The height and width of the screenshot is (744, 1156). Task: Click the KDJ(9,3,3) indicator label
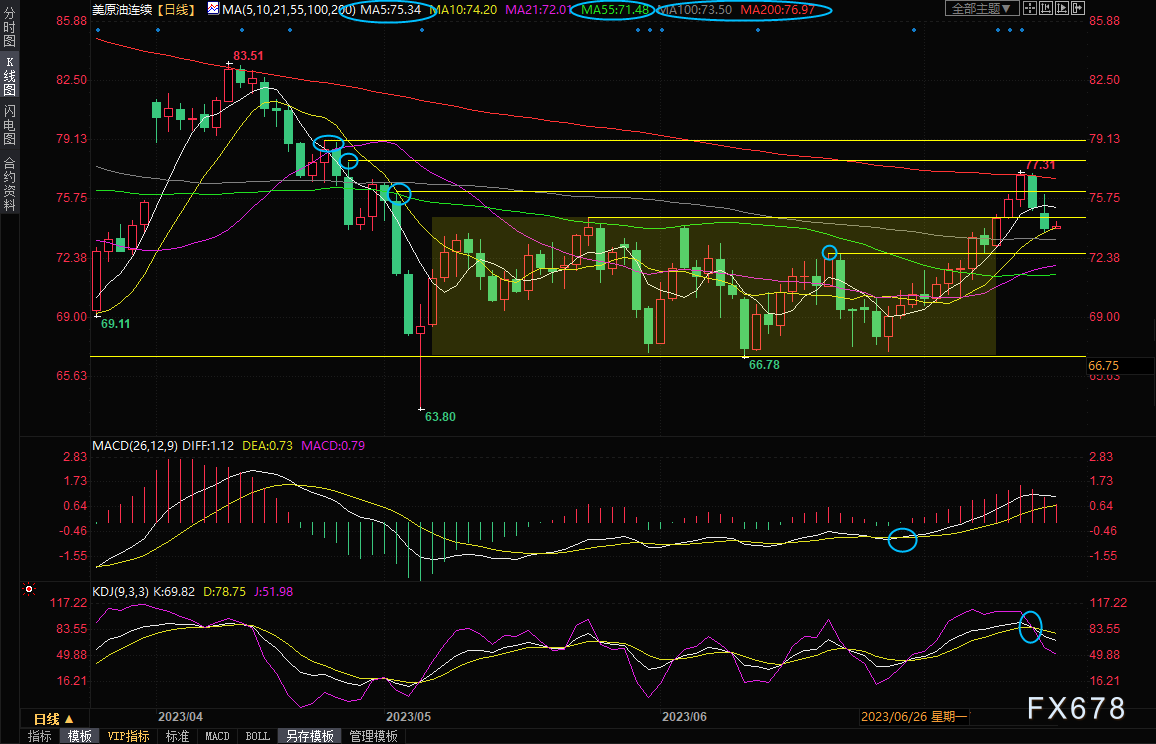coord(120,591)
